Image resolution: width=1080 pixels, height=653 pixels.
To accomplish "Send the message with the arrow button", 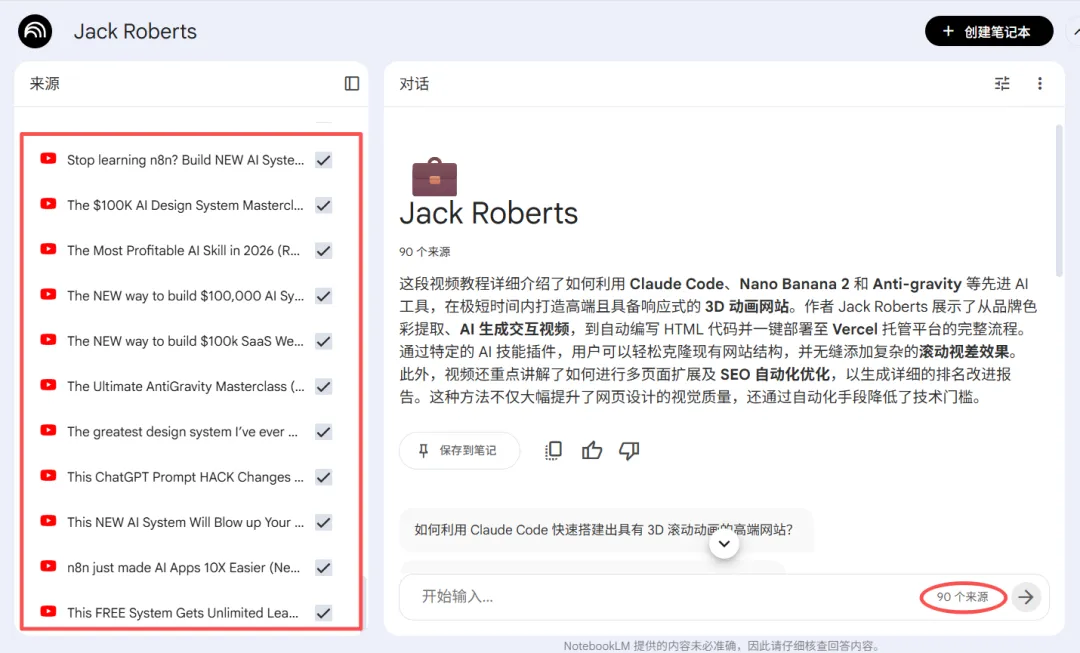I will (1026, 597).
